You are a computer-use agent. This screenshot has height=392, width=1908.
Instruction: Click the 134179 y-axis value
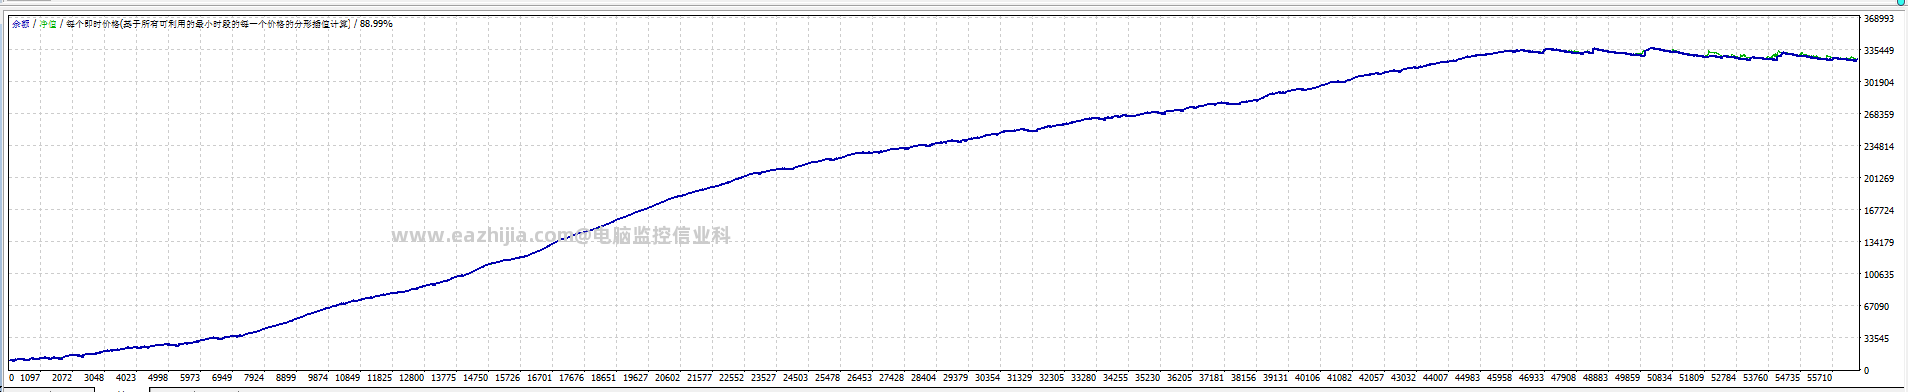click(1879, 243)
